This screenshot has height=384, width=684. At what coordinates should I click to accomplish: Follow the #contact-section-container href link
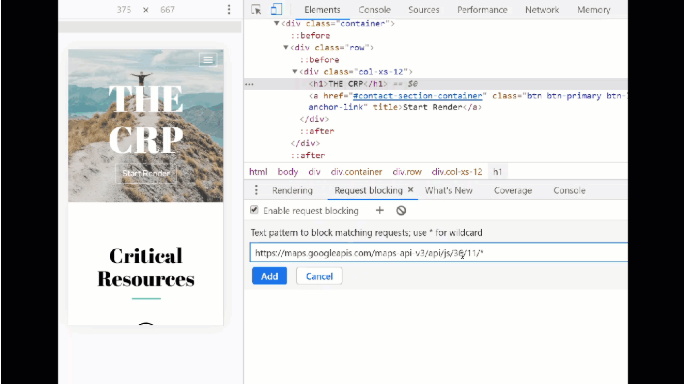coord(417,96)
